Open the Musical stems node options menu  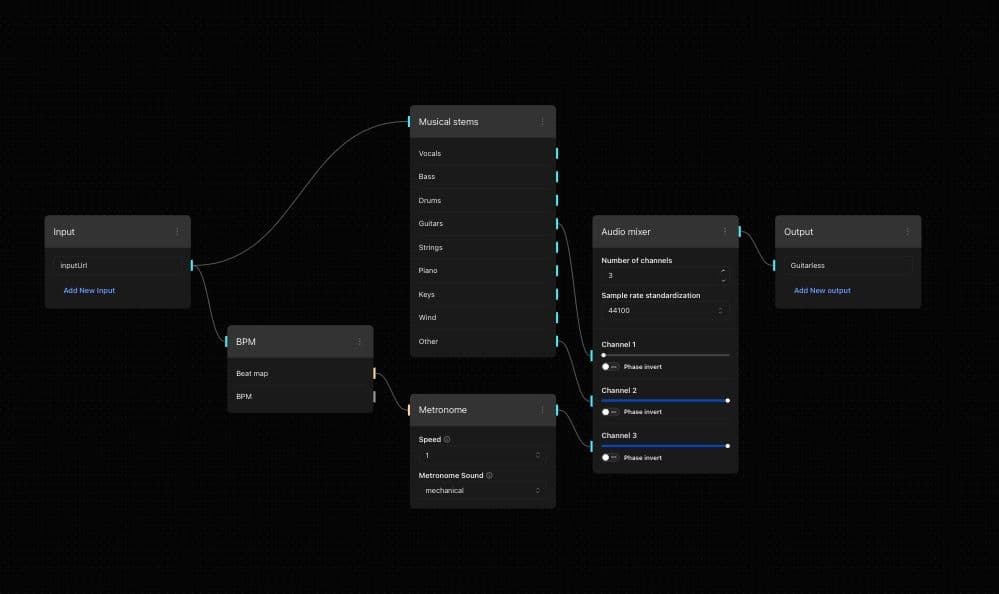tap(542, 122)
